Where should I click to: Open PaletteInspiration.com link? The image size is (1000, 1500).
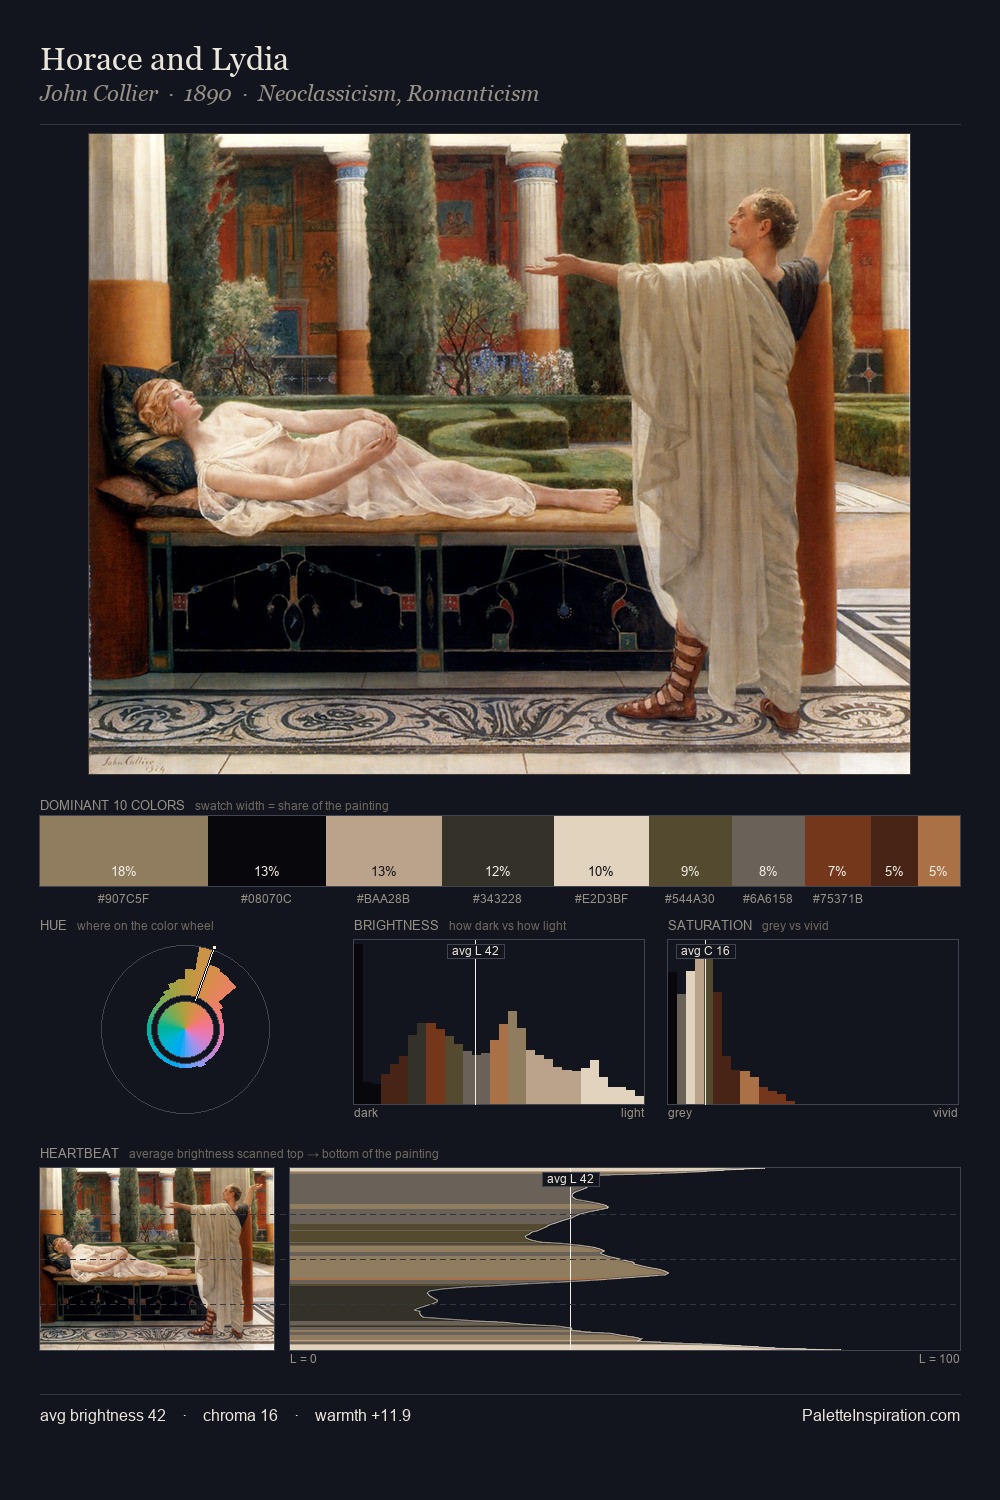click(881, 1415)
